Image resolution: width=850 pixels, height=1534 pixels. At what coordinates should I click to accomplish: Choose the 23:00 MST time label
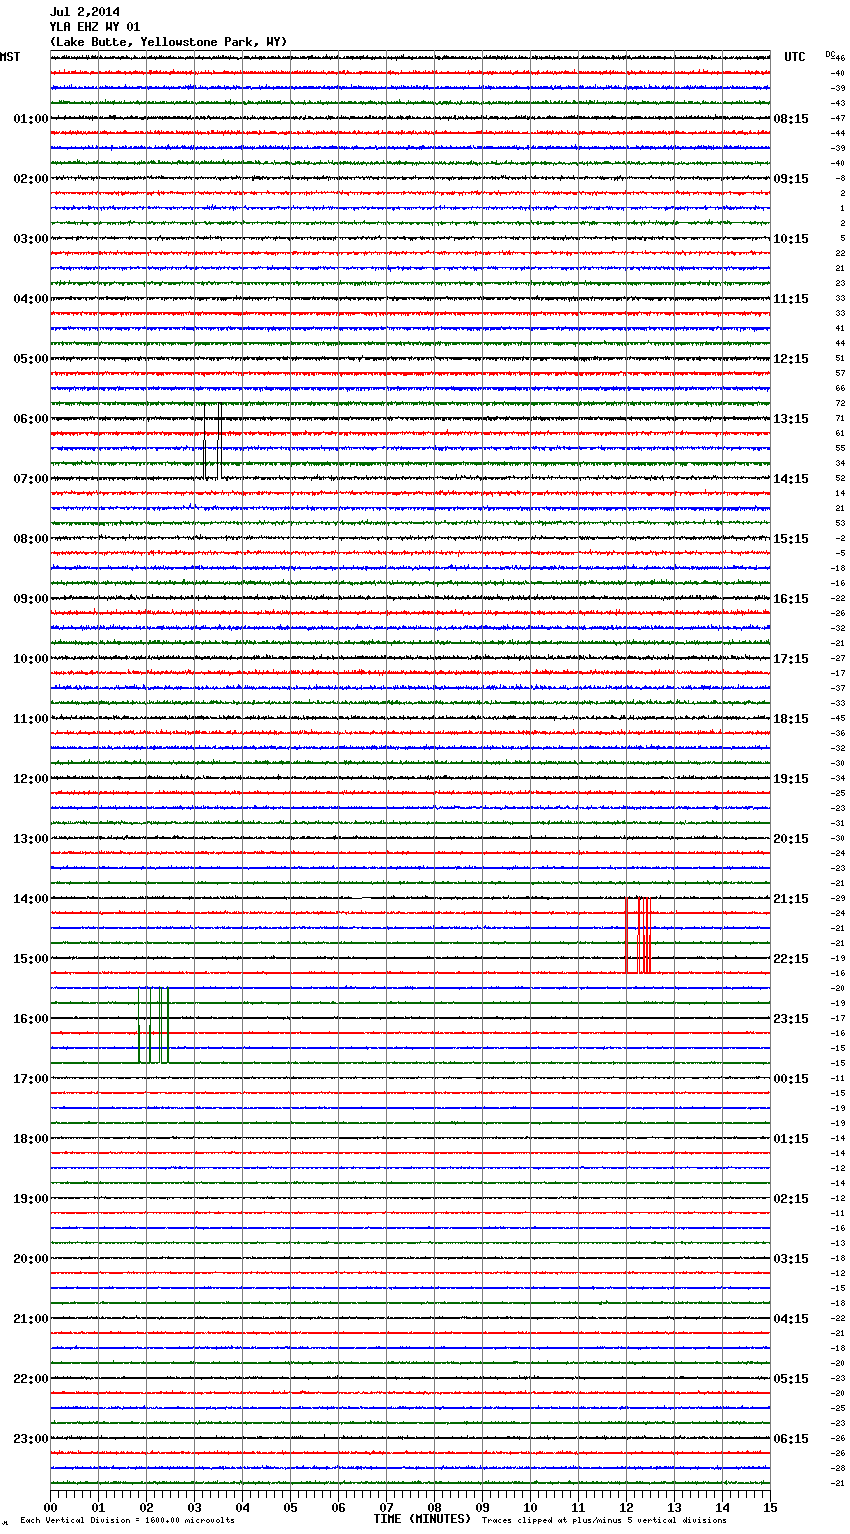(31, 1439)
